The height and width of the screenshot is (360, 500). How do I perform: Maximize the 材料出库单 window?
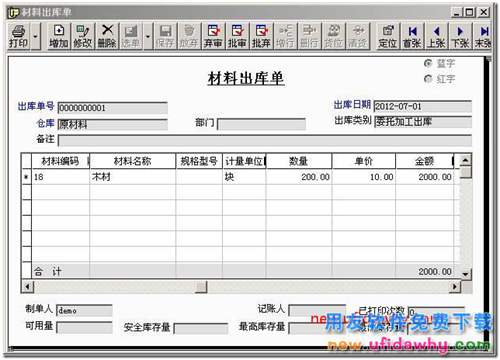(470, 12)
